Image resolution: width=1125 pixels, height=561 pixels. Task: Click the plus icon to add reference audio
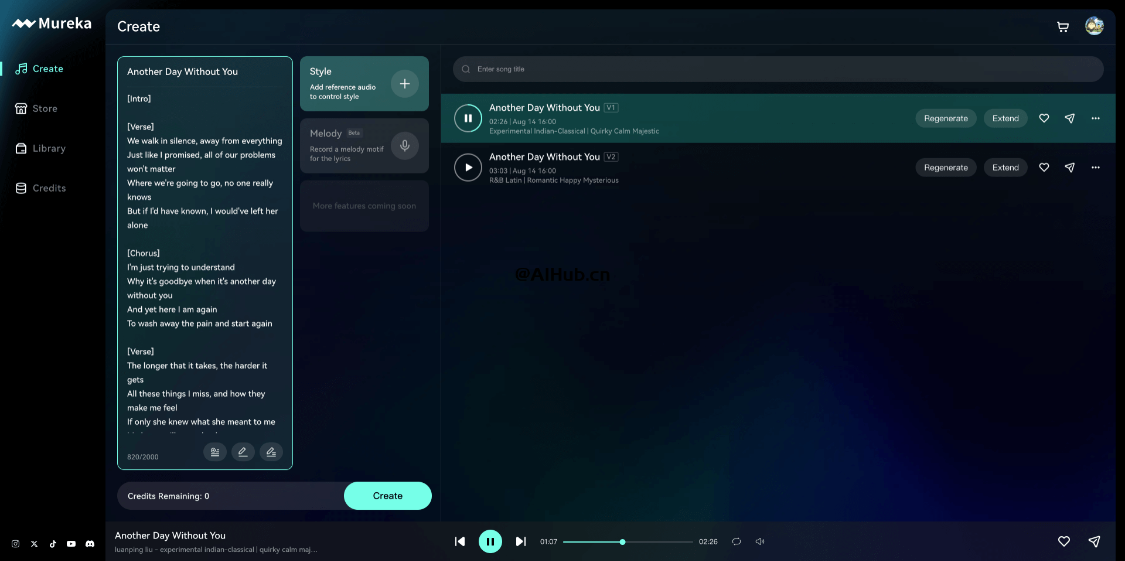pos(404,84)
